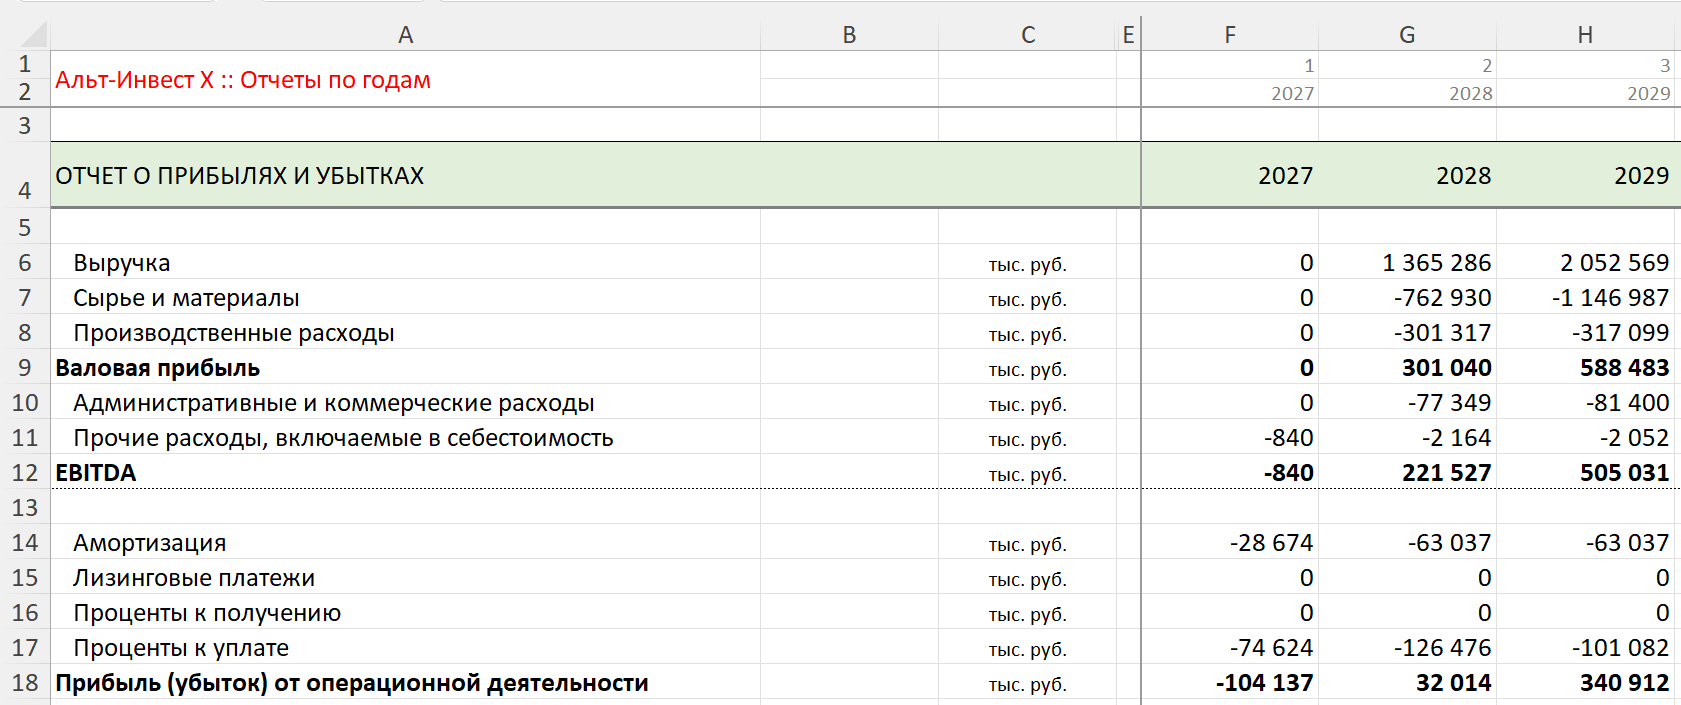This screenshot has width=1681, height=705.
Task: Select column F header
Action: 1230,35
